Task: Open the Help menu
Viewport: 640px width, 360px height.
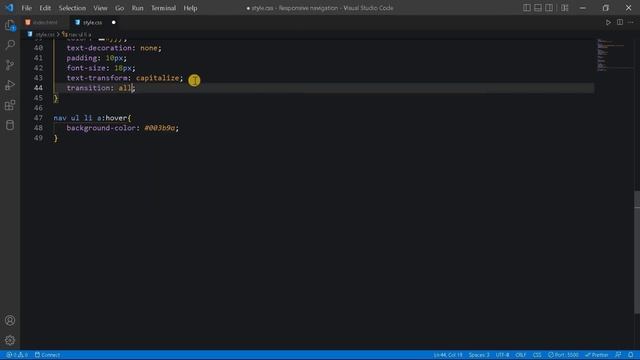Action: coord(190,8)
